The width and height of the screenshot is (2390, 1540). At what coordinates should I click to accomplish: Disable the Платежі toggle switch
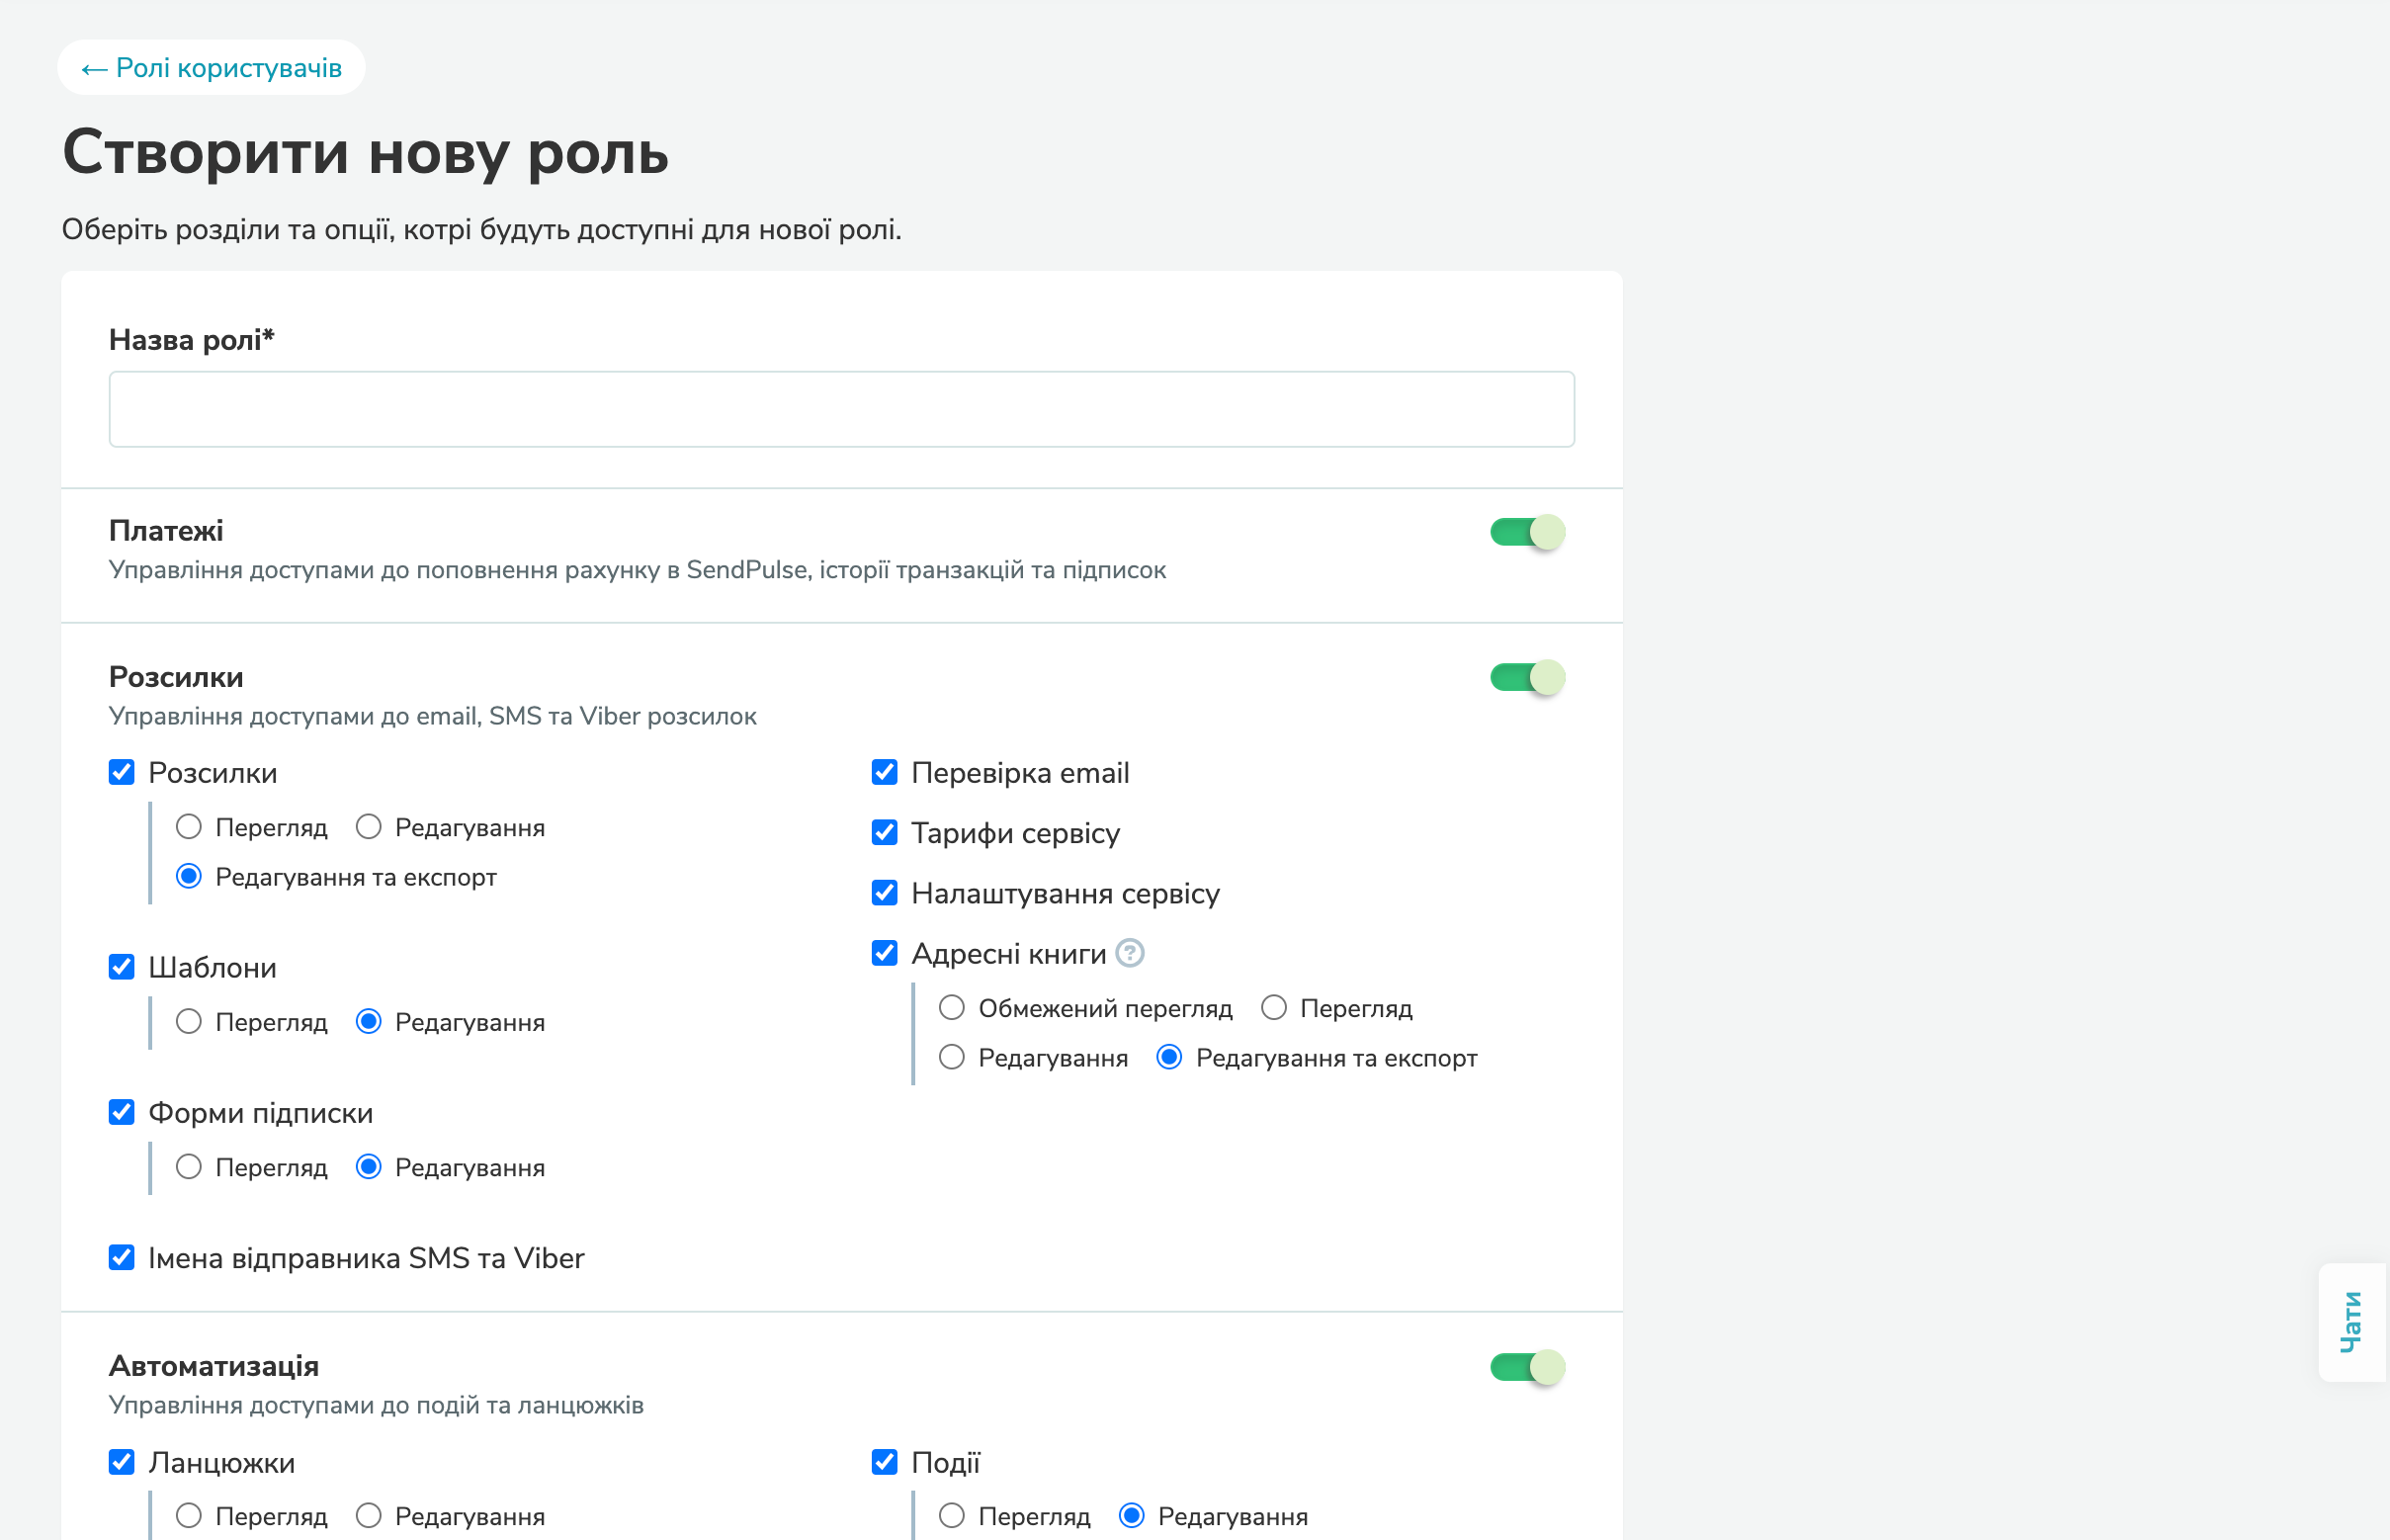coord(1526,532)
